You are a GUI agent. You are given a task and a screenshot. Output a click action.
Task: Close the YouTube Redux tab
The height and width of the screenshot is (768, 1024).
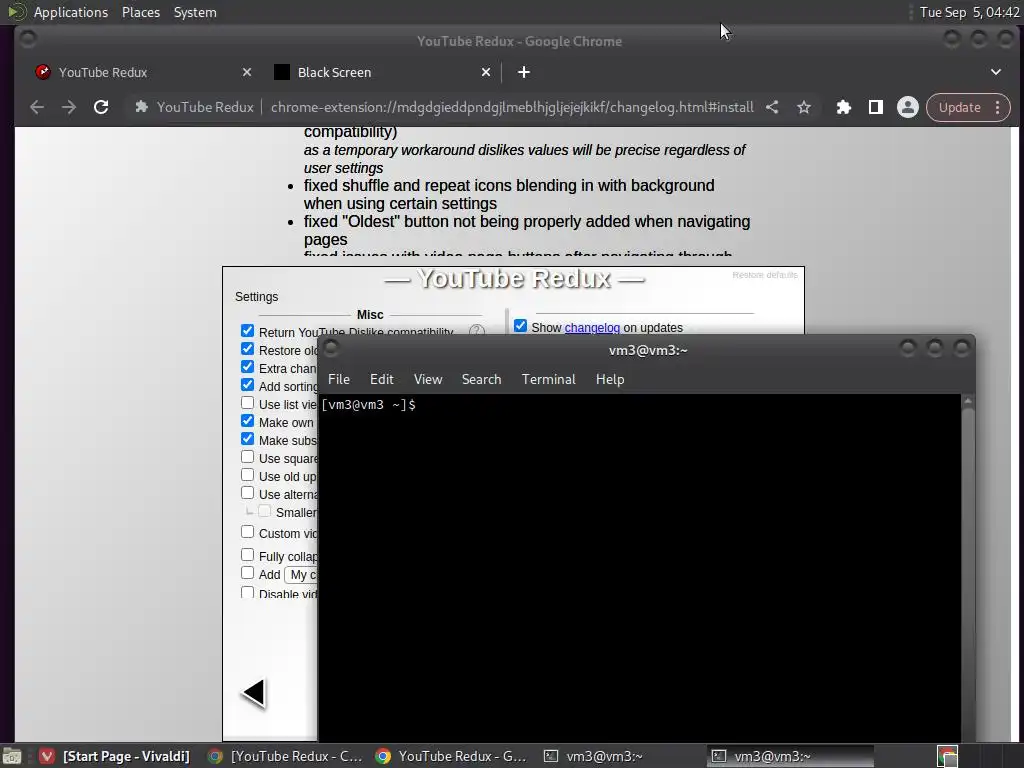[x=247, y=72]
